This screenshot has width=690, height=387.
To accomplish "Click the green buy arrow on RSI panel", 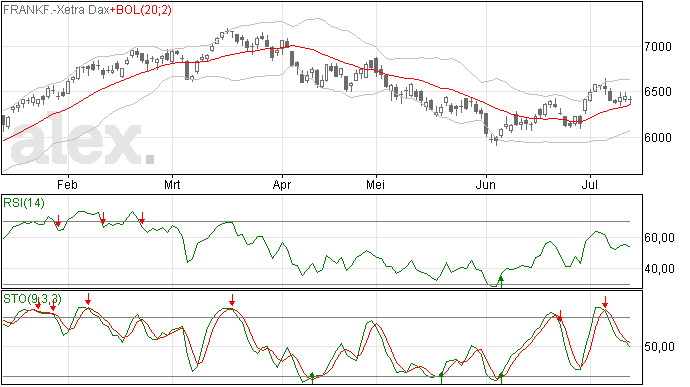I will click(501, 281).
